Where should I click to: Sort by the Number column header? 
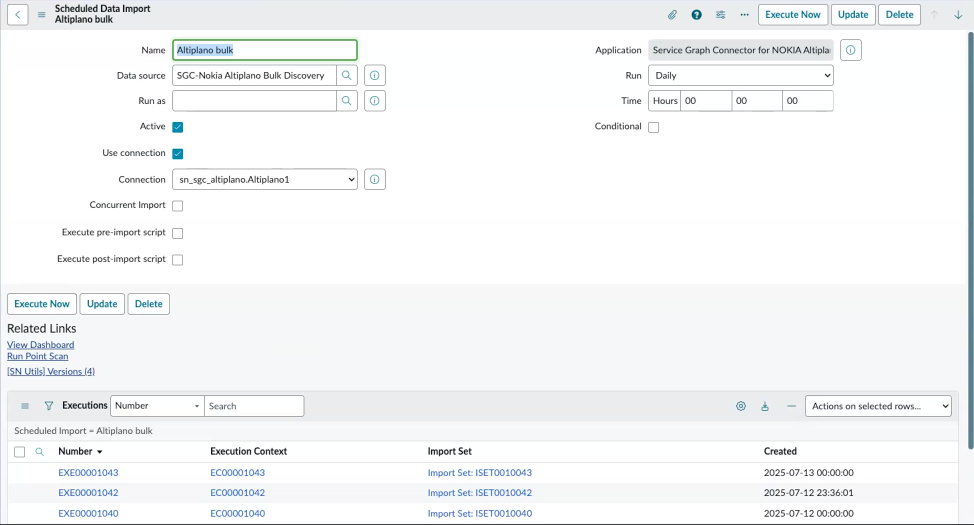[75, 451]
